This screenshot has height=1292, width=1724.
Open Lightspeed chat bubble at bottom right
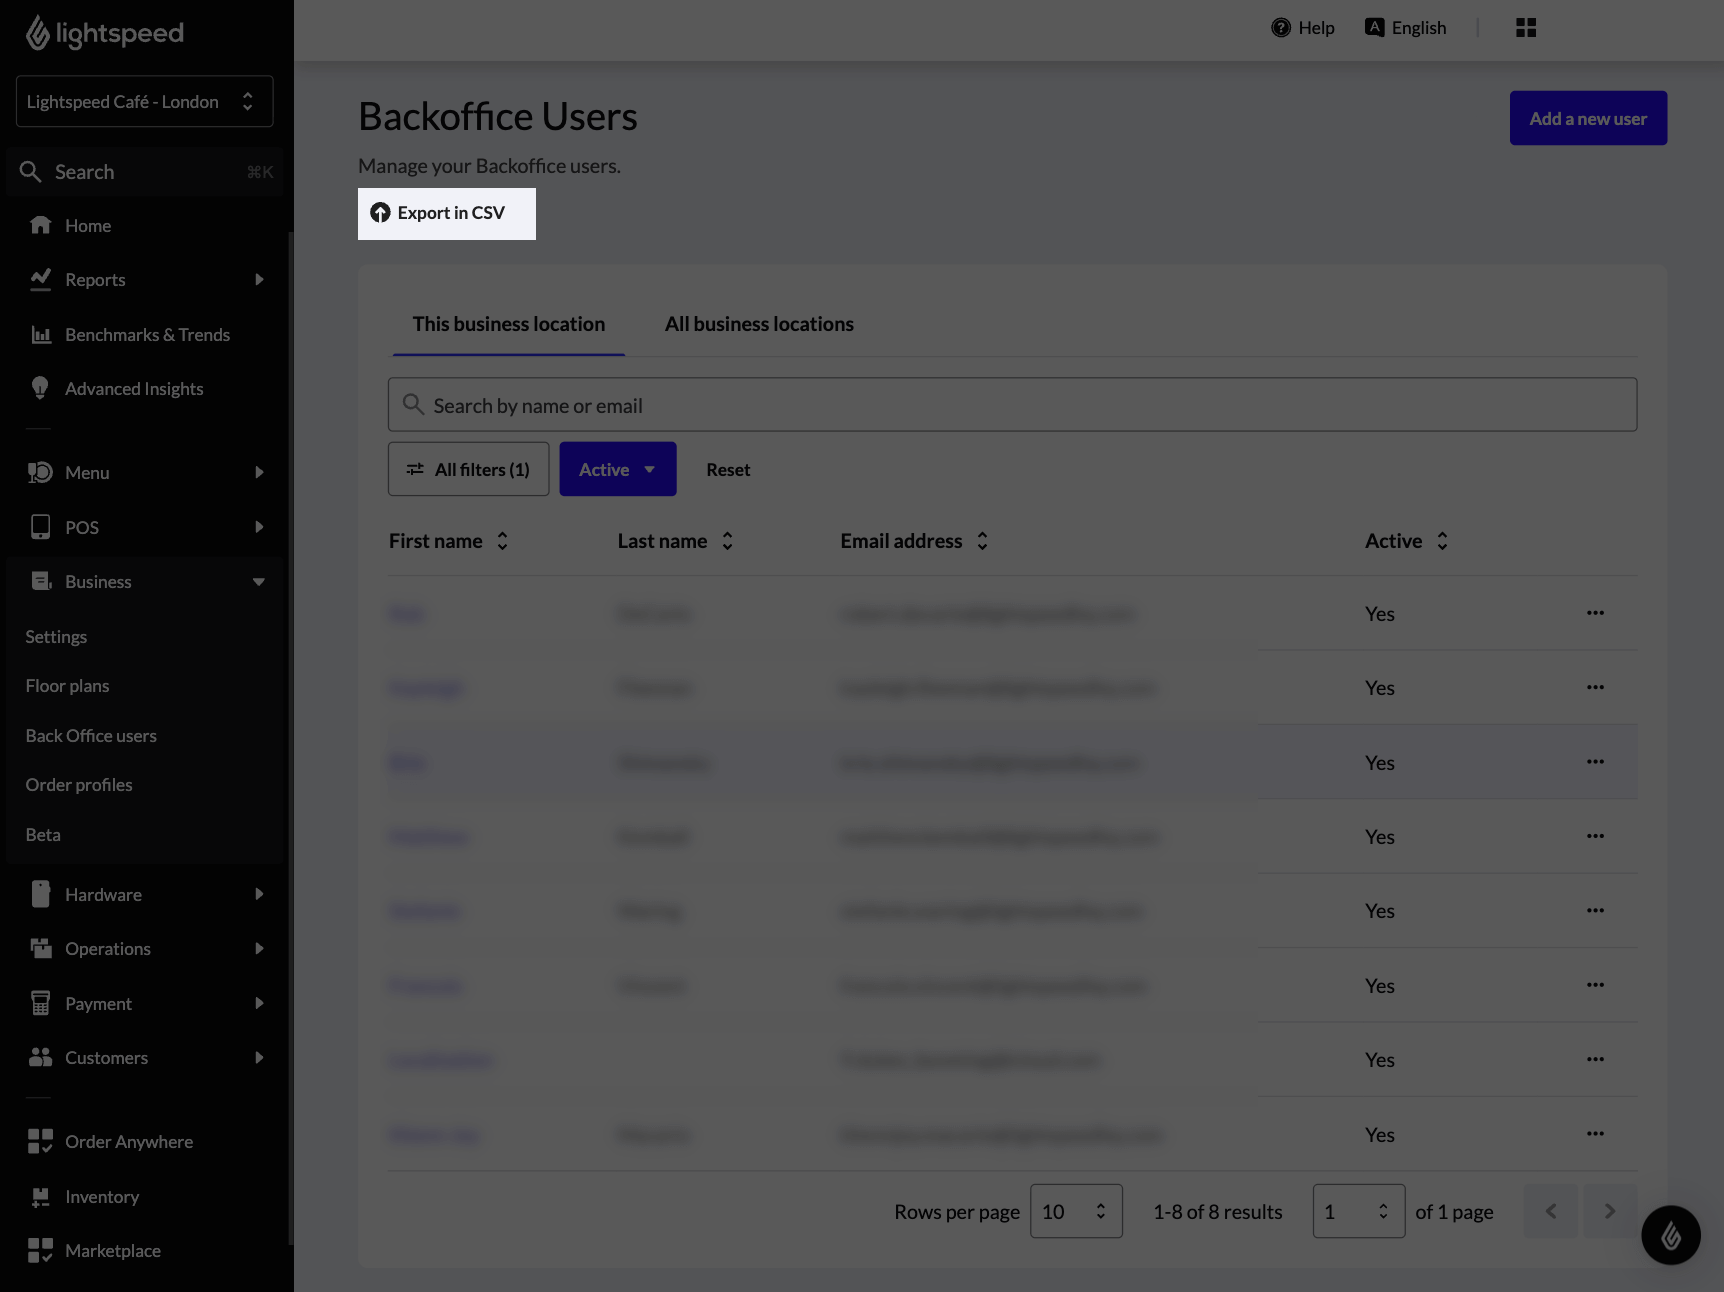click(x=1670, y=1235)
